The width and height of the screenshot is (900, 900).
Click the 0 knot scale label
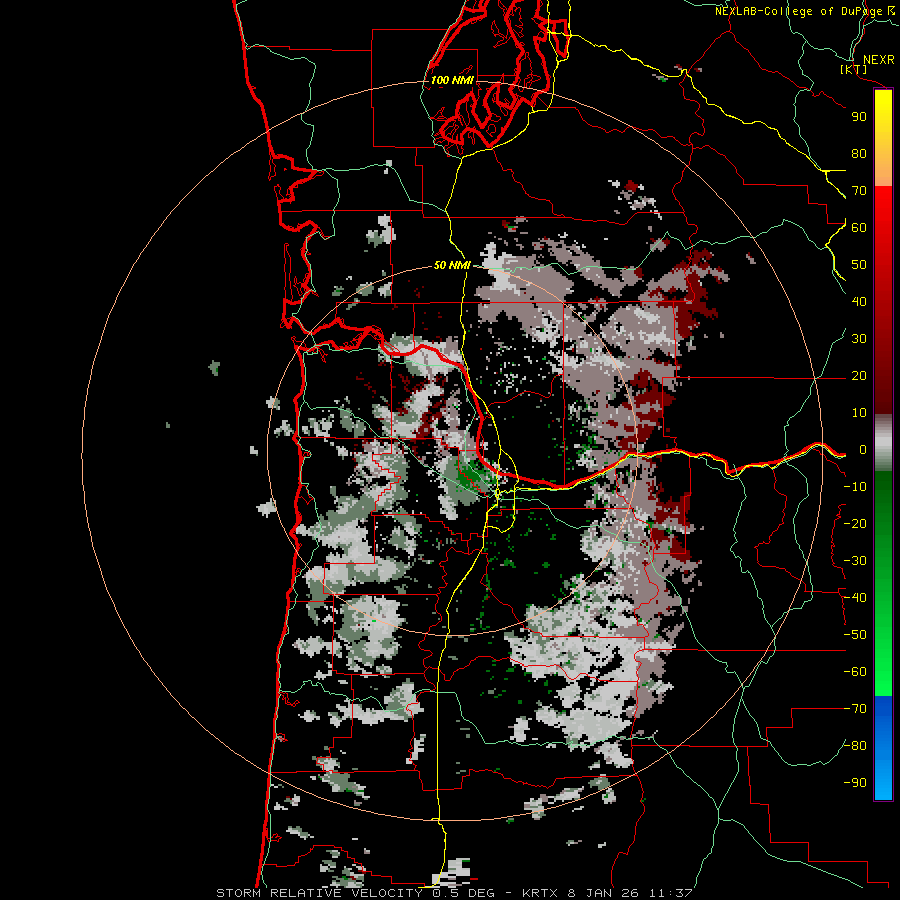862,449
